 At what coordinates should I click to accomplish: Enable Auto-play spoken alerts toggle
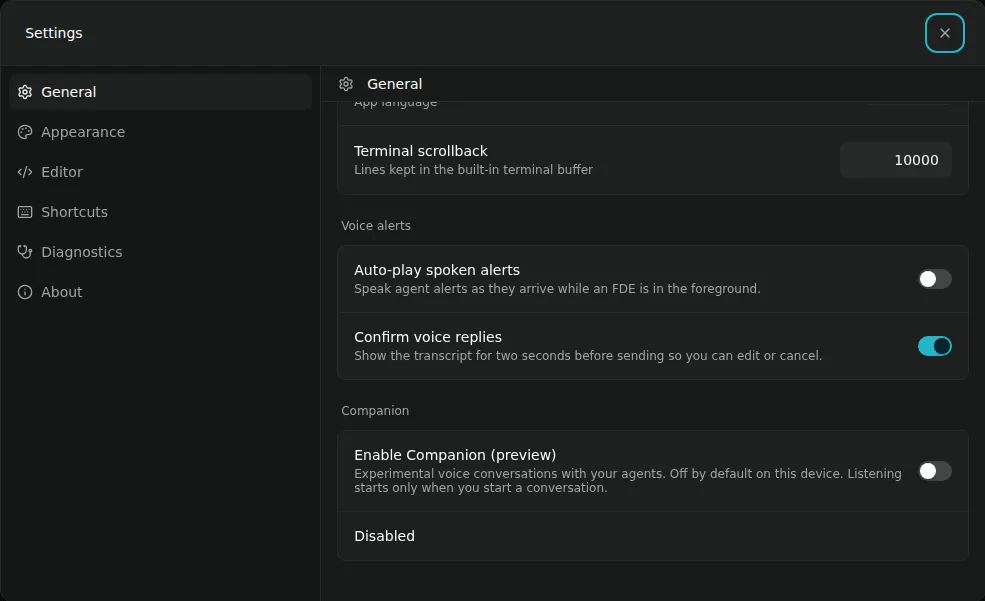coord(935,279)
